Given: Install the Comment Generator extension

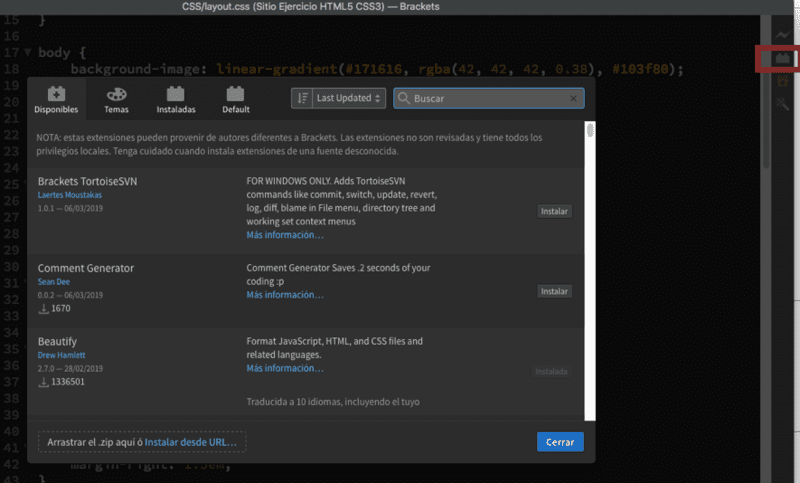Looking at the screenshot, I should pyautogui.click(x=554, y=291).
